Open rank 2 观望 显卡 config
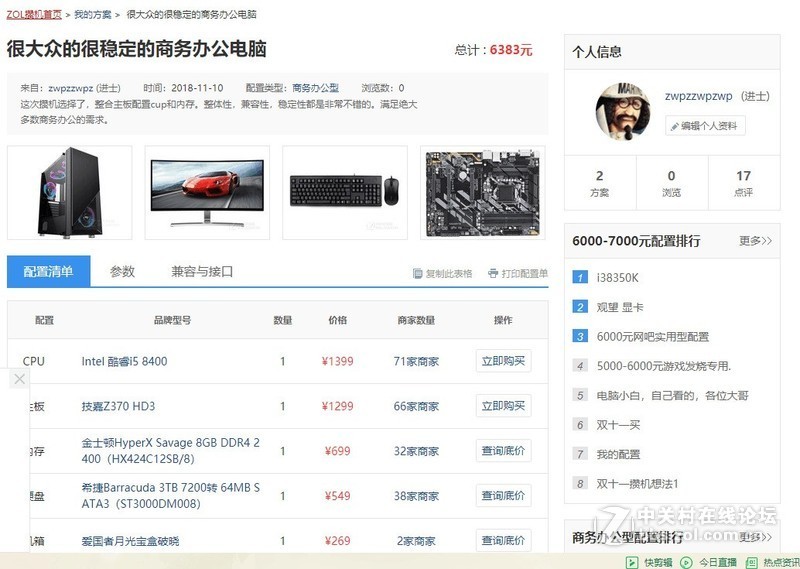Image resolution: width=800 pixels, height=569 pixels. (x=620, y=307)
